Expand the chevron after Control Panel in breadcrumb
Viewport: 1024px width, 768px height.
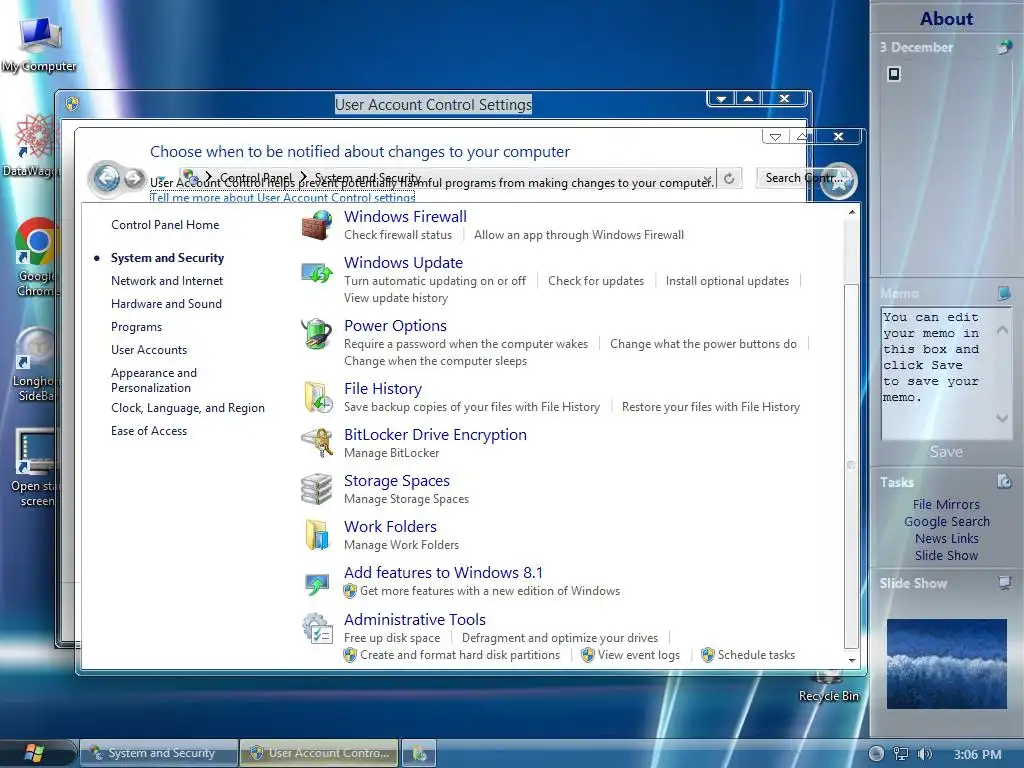point(303,176)
